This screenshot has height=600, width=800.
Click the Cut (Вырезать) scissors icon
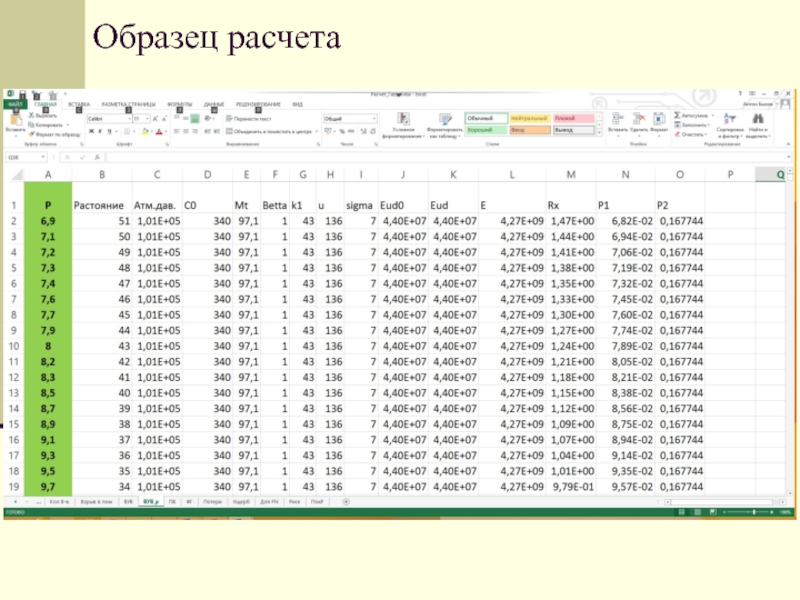point(32,116)
